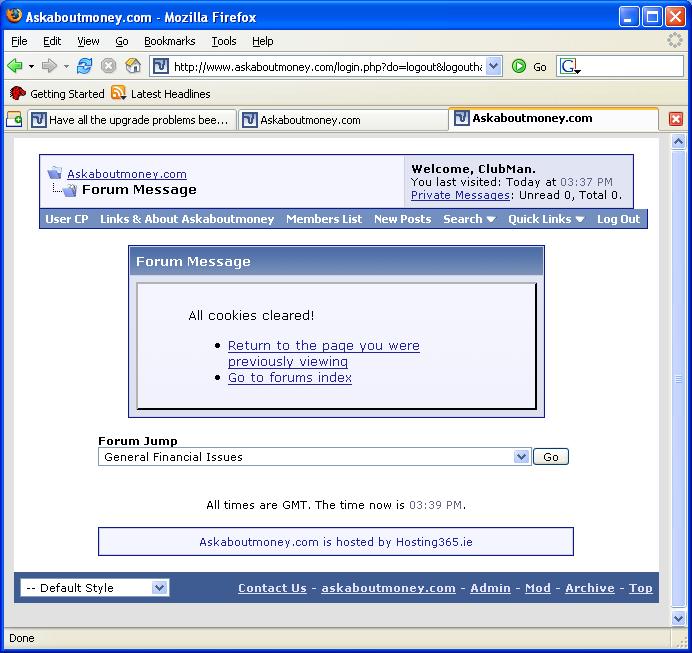Expand the Search dropdown in navbar

click(470, 219)
